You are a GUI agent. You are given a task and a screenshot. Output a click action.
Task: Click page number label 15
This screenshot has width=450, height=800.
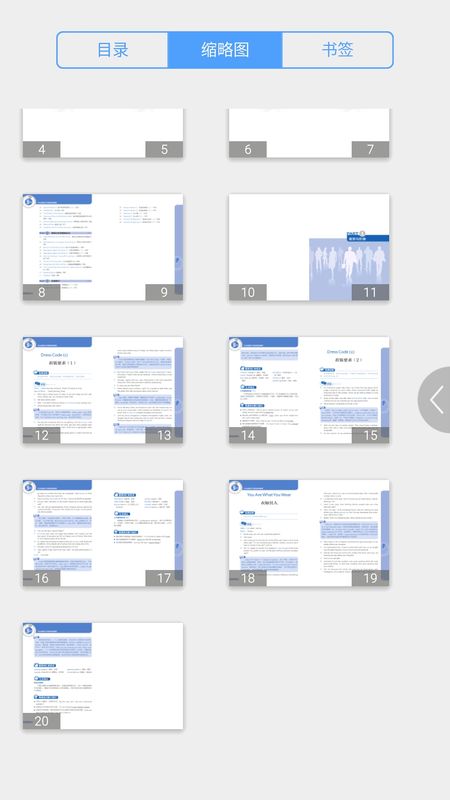(x=370, y=435)
